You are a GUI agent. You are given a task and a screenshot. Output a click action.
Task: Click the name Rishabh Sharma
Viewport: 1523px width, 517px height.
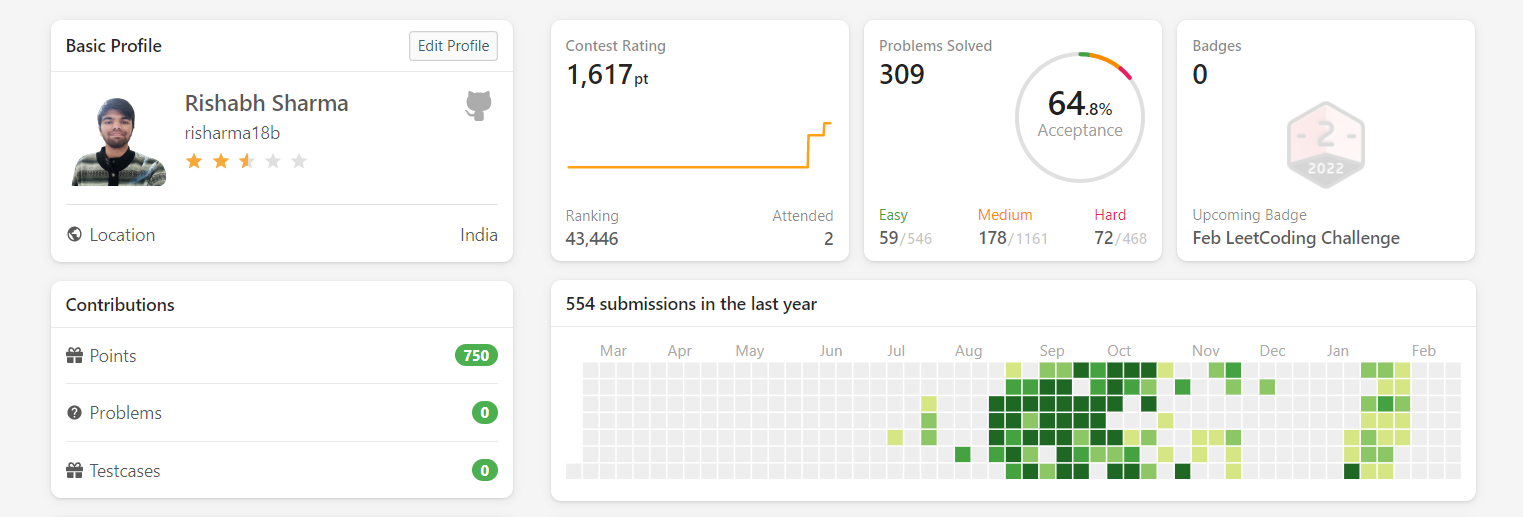[267, 103]
